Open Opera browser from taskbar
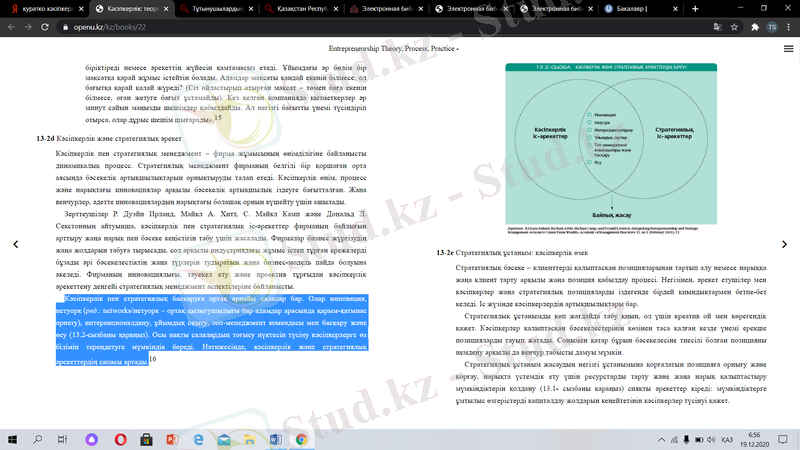 (x=120, y=439)
